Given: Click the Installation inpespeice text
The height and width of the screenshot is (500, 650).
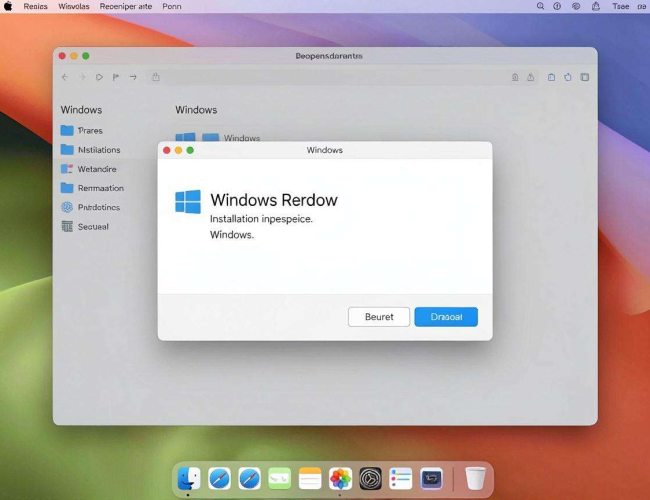Looking at the screenshot, I should point(261,219).
